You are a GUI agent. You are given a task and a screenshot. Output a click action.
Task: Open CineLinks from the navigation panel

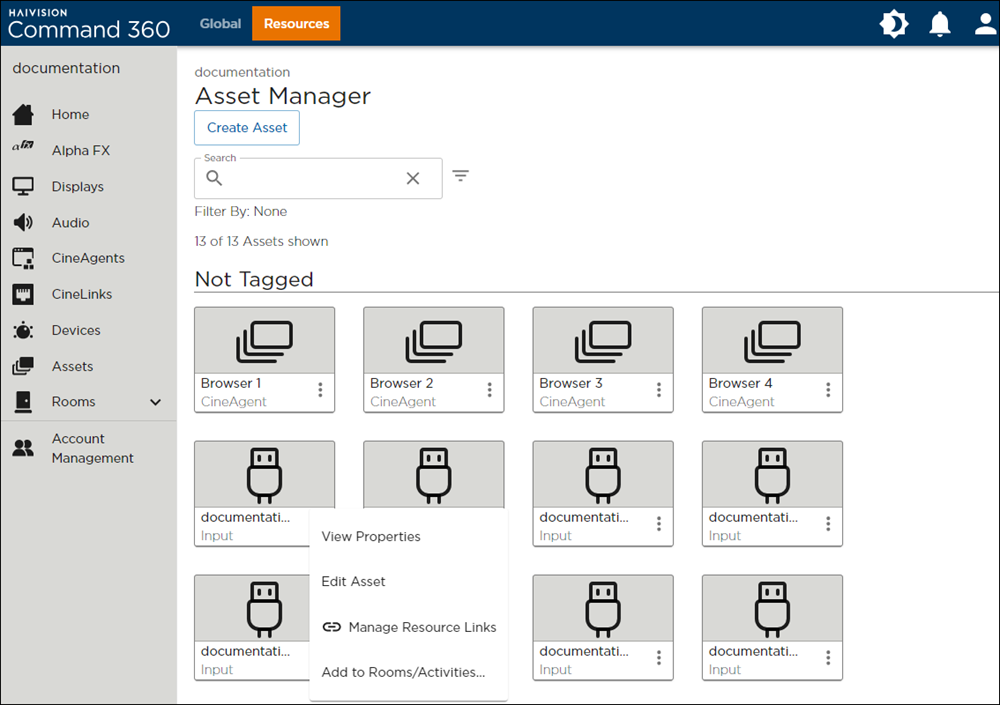(x=22, y=294)
